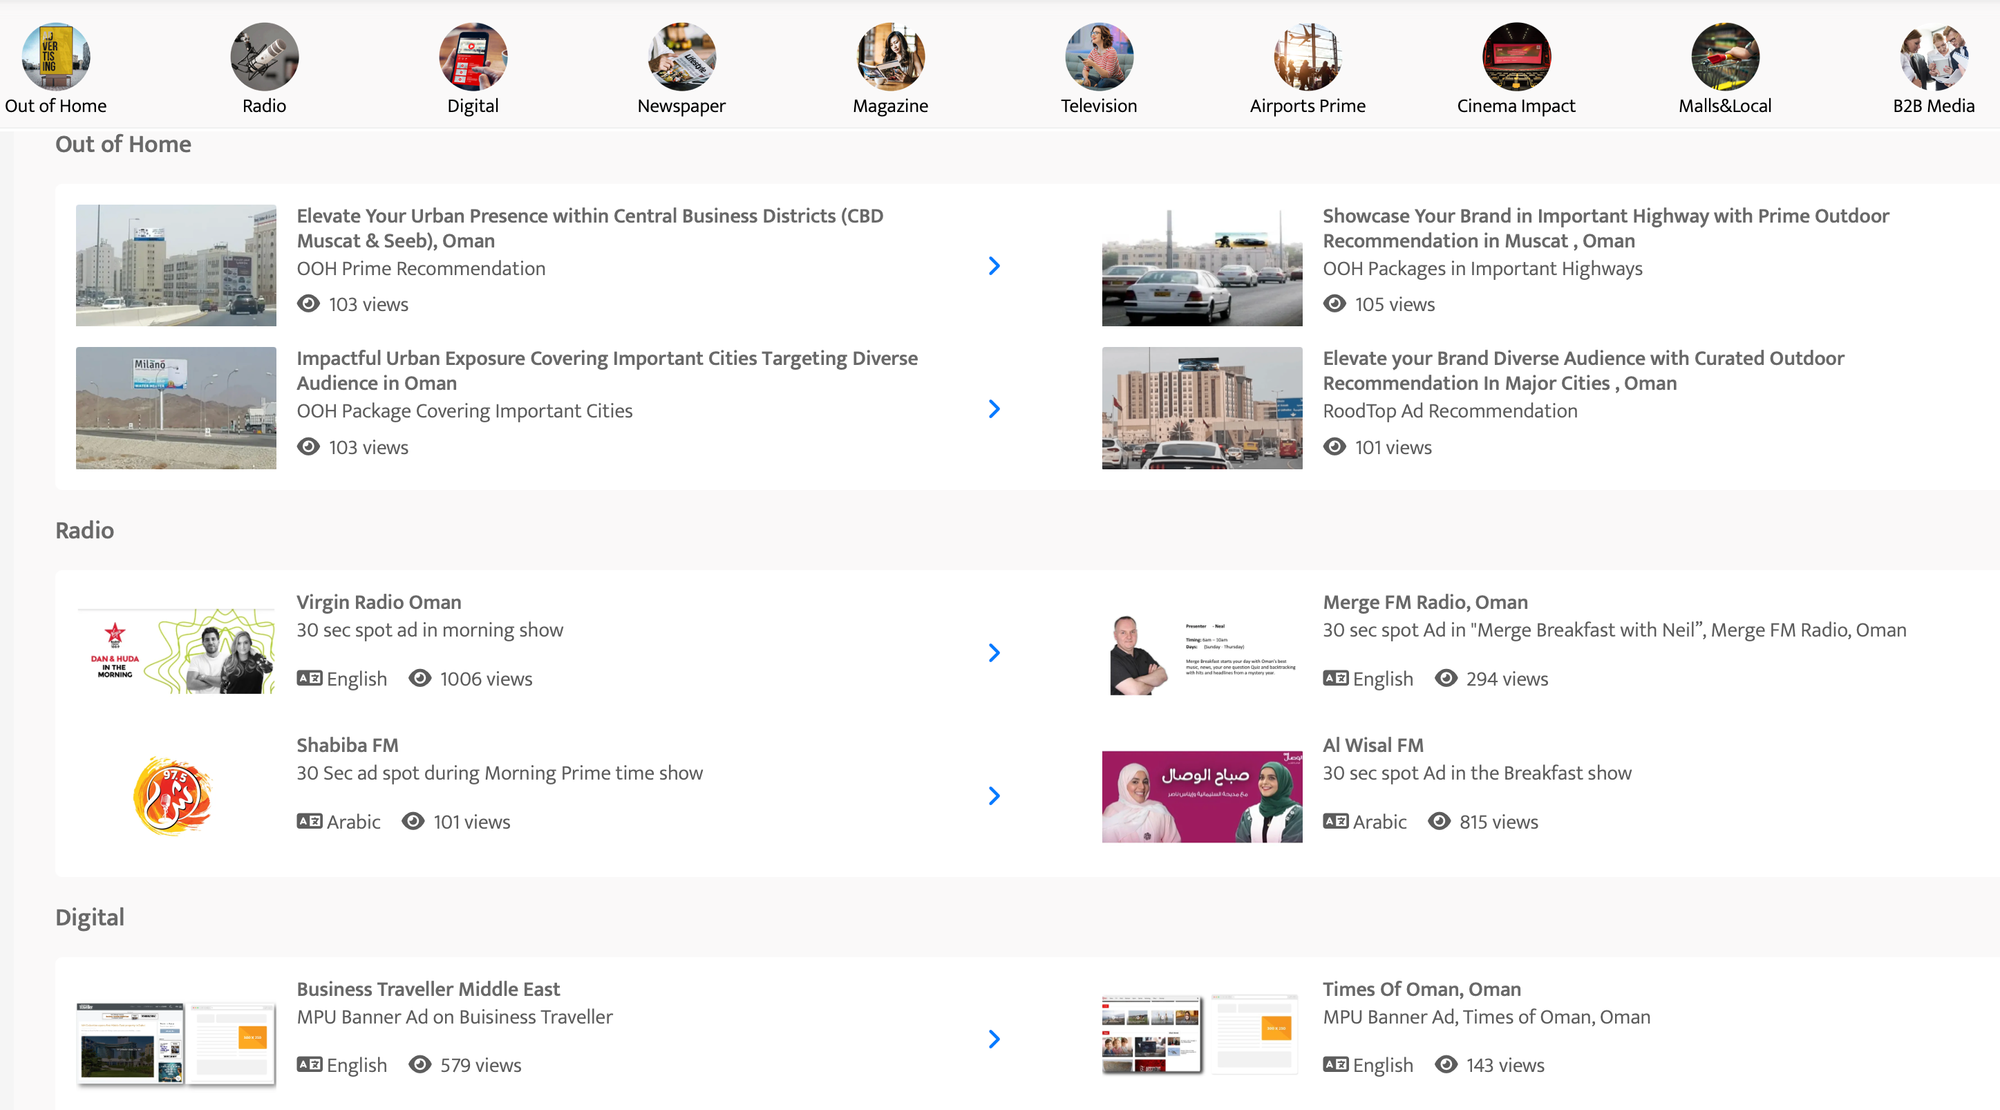Open the Malls&Local category icon
Screen dimensions: 2000x1110
pos(1725,57)
